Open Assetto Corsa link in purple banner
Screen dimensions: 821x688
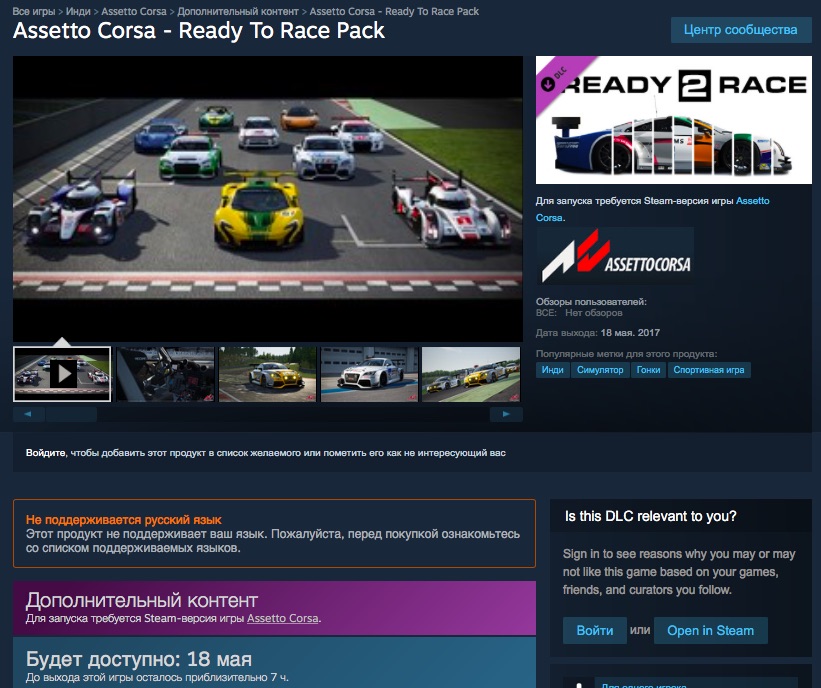282,619
